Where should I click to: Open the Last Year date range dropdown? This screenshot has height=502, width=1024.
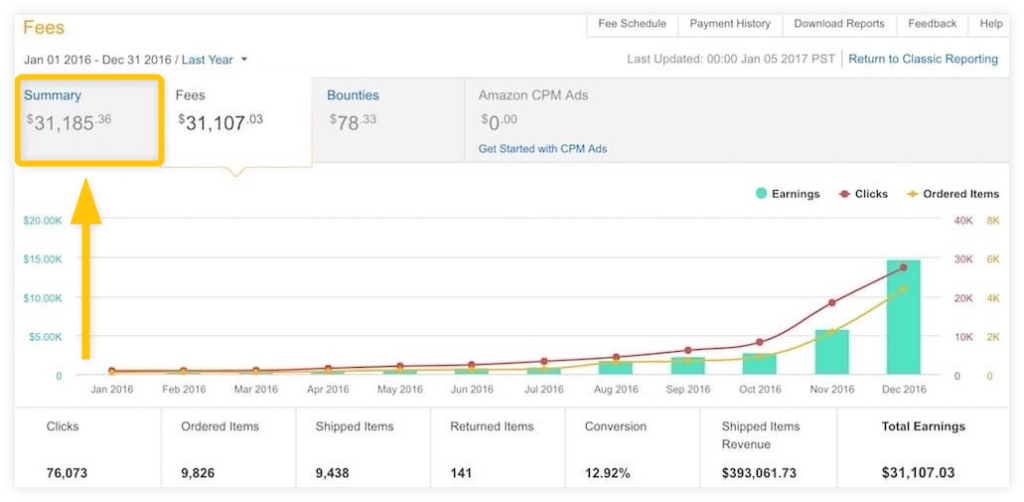pyautogui.click(x=207, y=60)
